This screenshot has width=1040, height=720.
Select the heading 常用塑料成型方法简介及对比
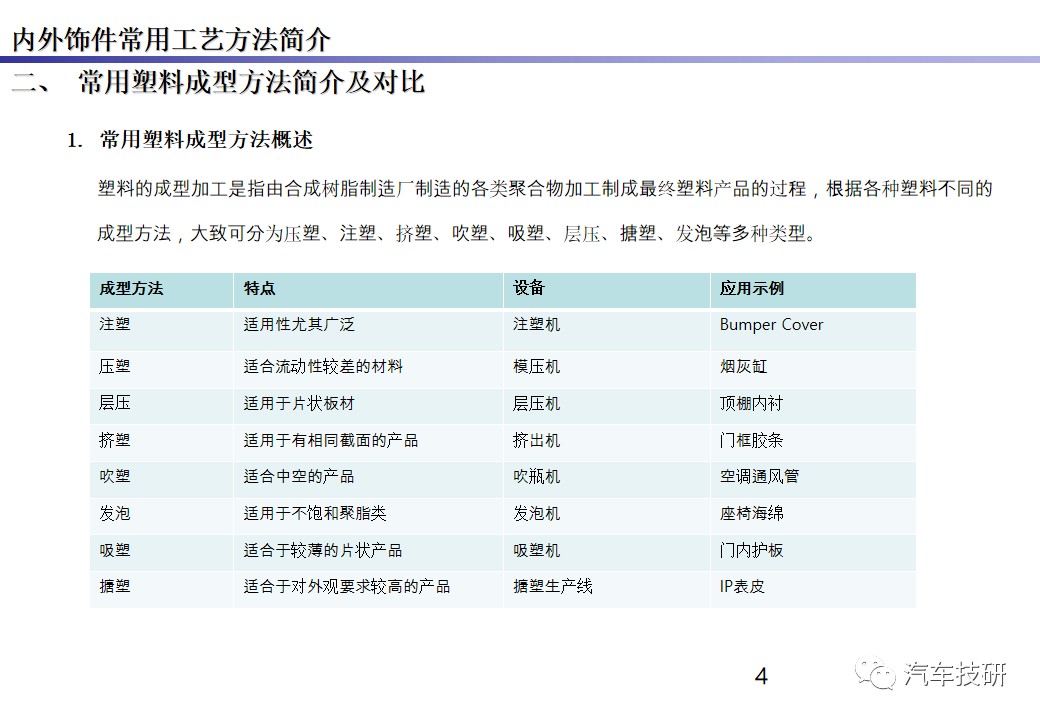point(251,82)
